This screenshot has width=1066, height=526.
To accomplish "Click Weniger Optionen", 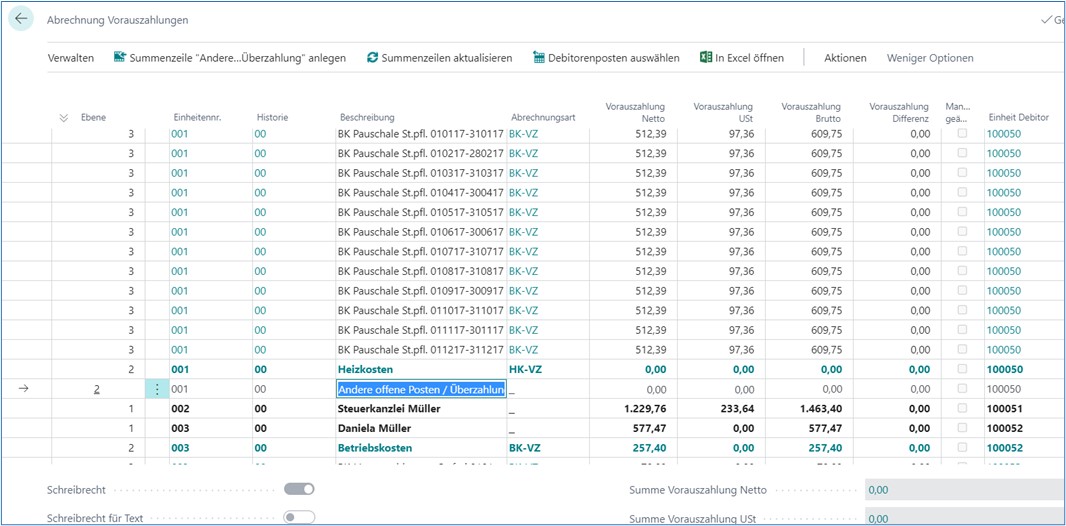I will pyautogui.click(x=930, y=58).
